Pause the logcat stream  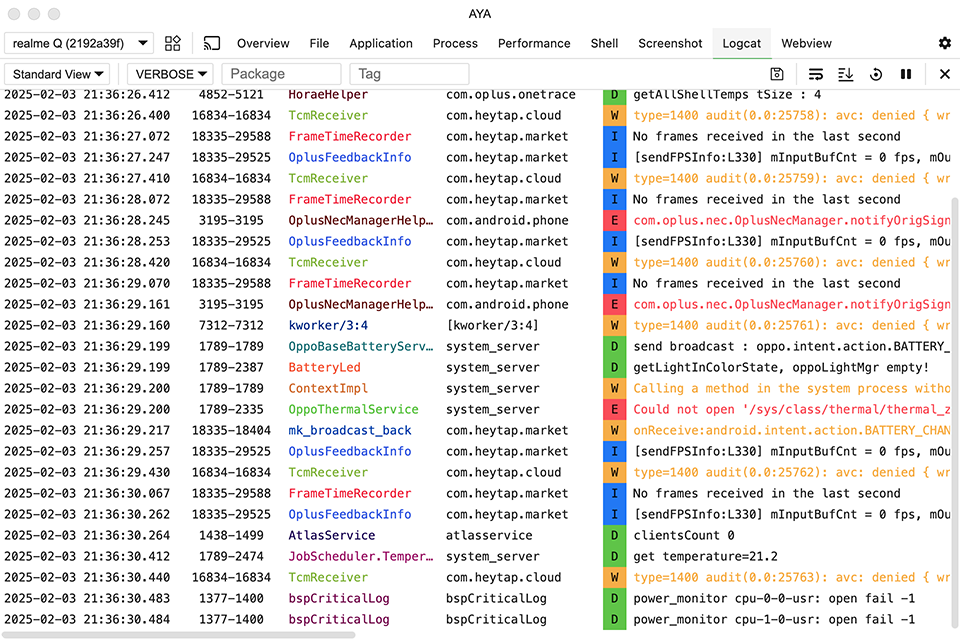906,74
